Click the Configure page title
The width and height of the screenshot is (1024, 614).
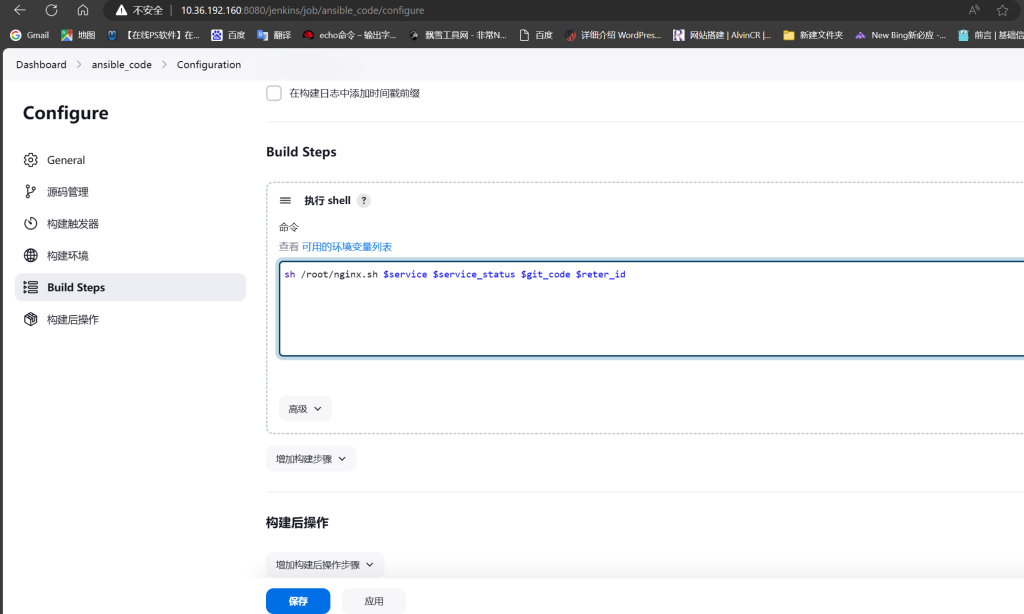pyautogui.click(x=65, y=113)
